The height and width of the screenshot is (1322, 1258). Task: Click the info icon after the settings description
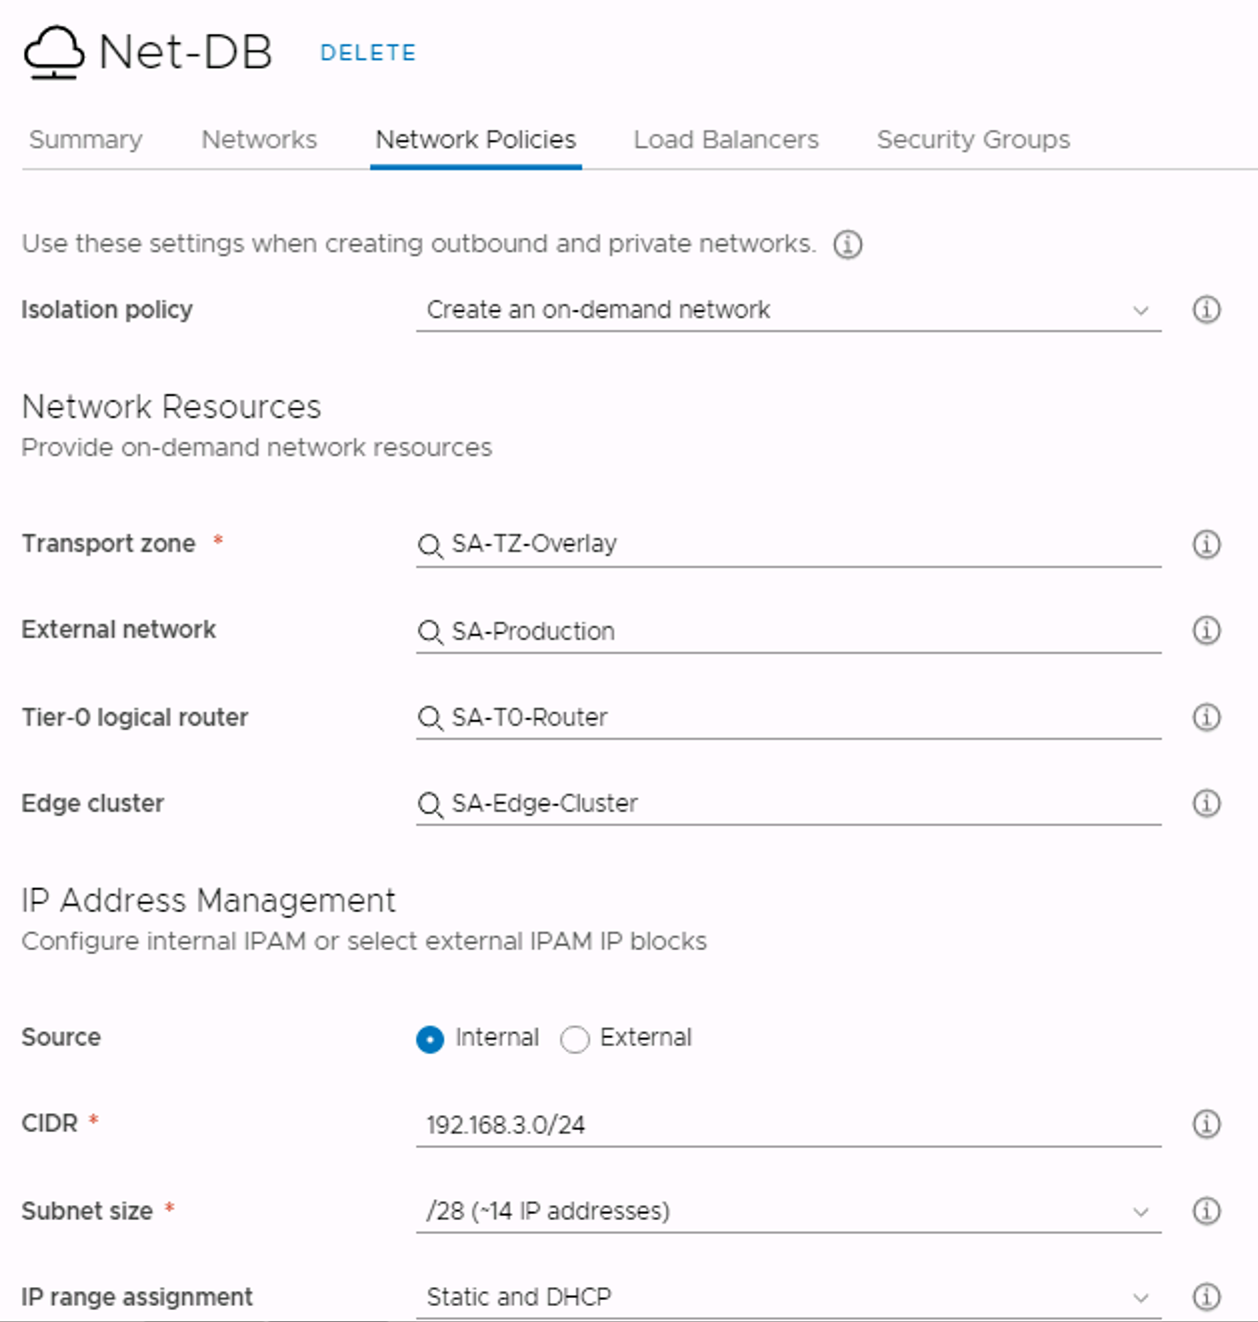[x=848, y=244]
